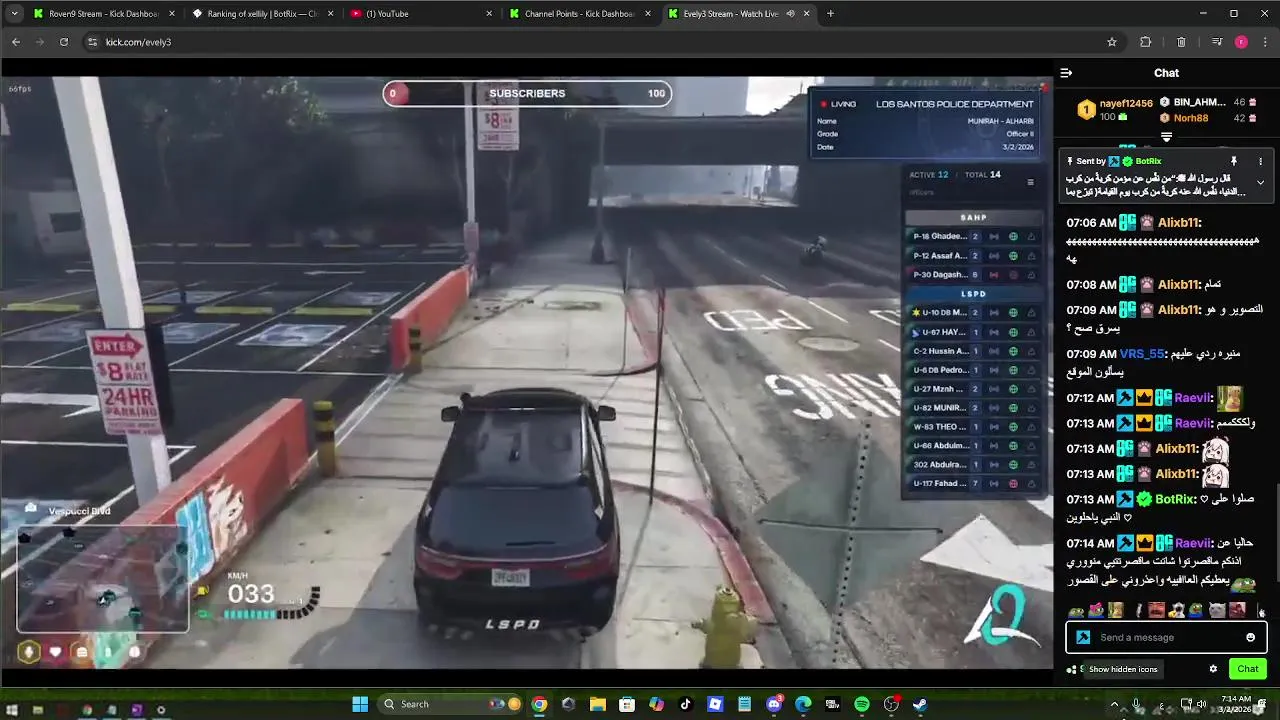Click Raevii username at 07:14 AM

(x=1193, y=543)
